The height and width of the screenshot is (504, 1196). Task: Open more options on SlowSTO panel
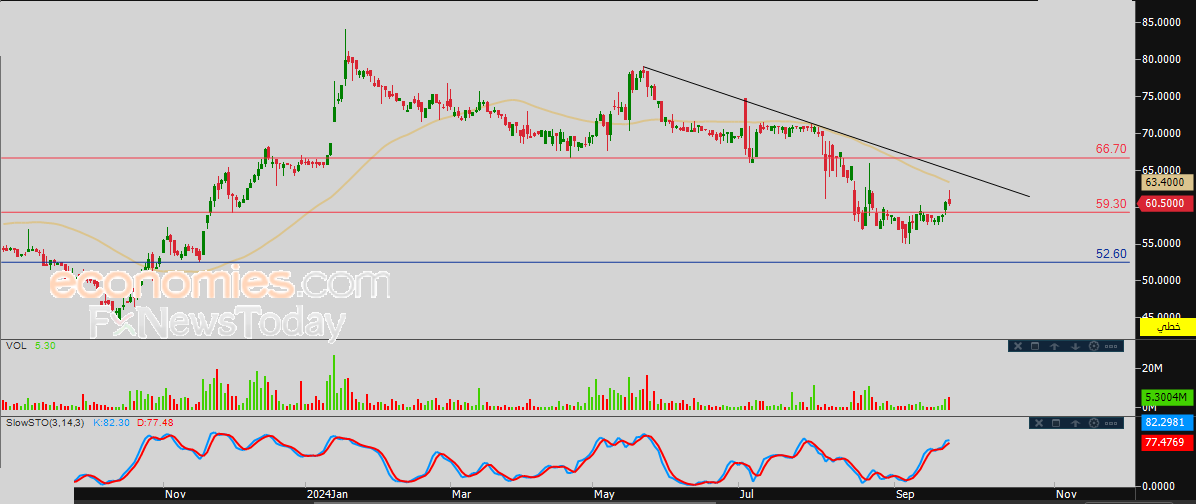coord(1111,423)
